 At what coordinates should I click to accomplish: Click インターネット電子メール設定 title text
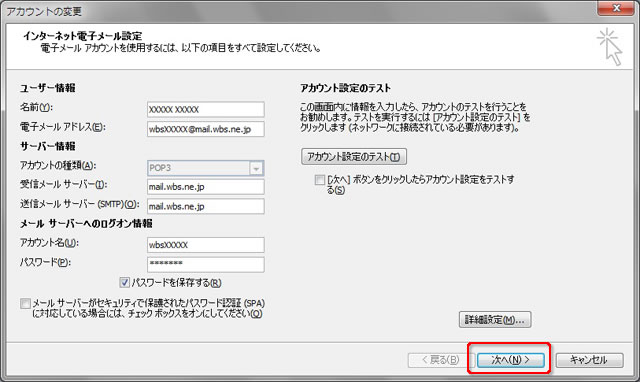tap(82, 36)
